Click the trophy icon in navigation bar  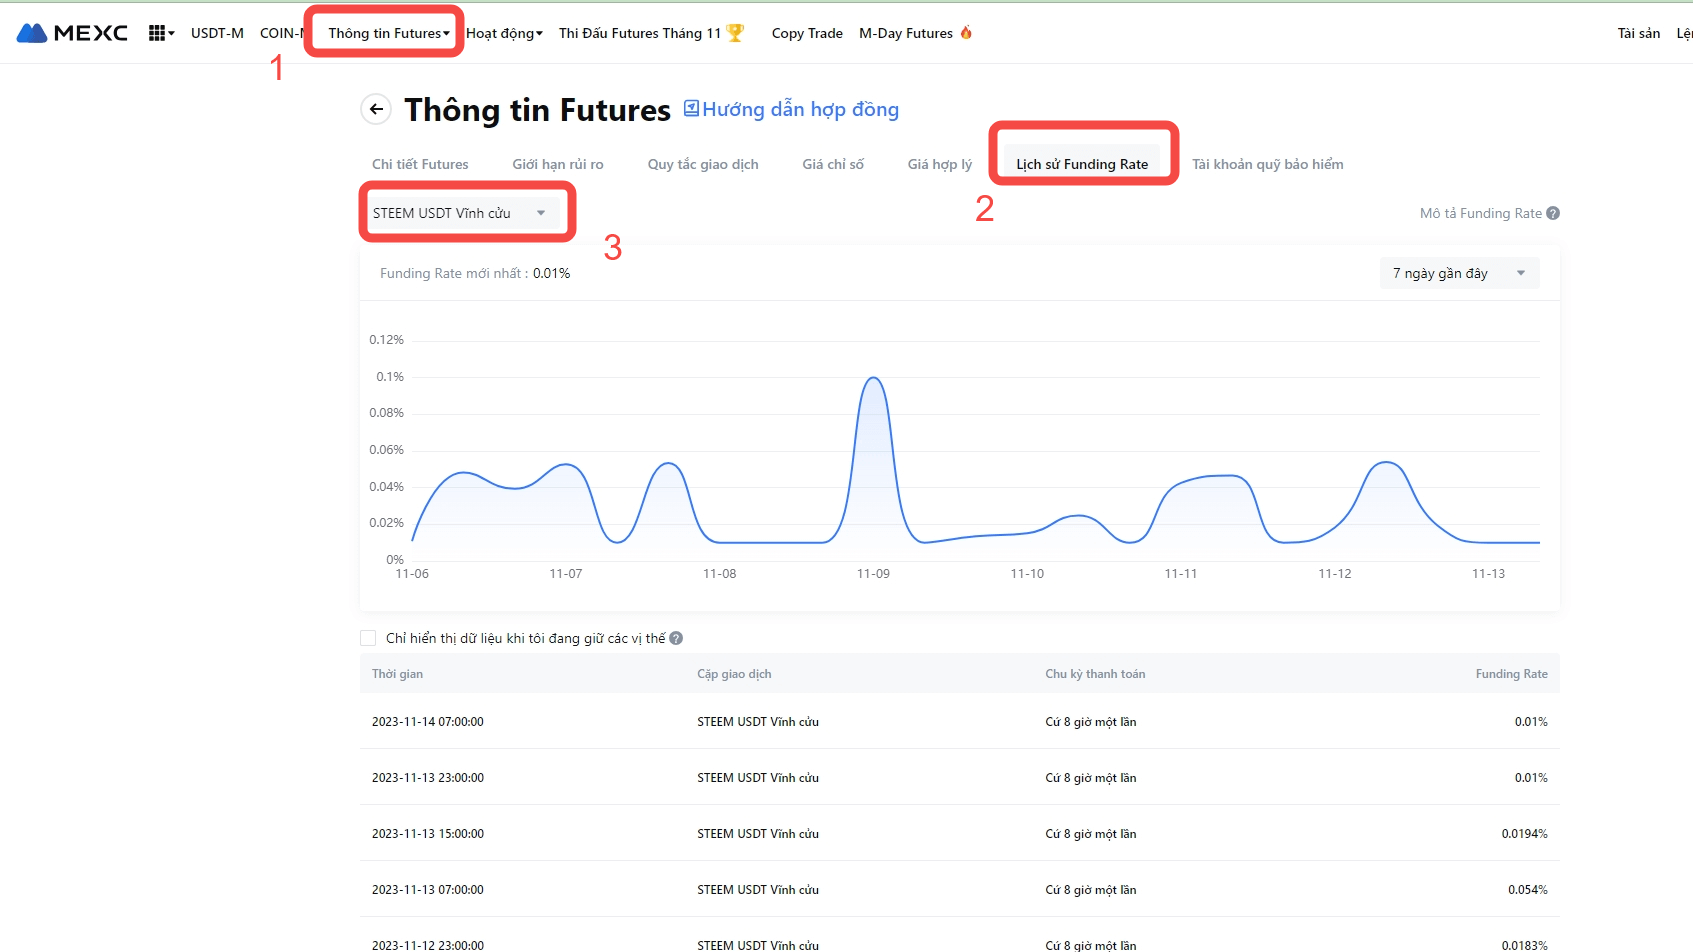pos(735,33)
